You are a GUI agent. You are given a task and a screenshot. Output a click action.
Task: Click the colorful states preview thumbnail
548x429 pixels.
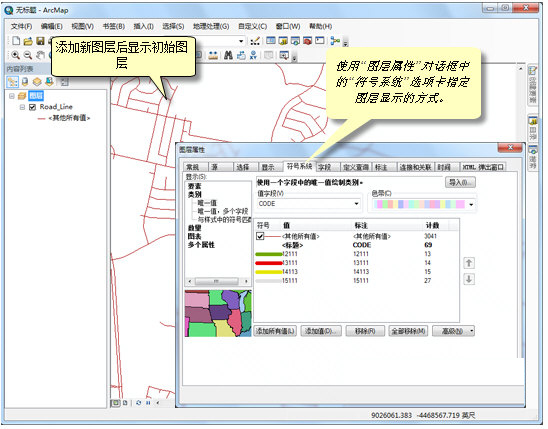[x=218, y=313]
